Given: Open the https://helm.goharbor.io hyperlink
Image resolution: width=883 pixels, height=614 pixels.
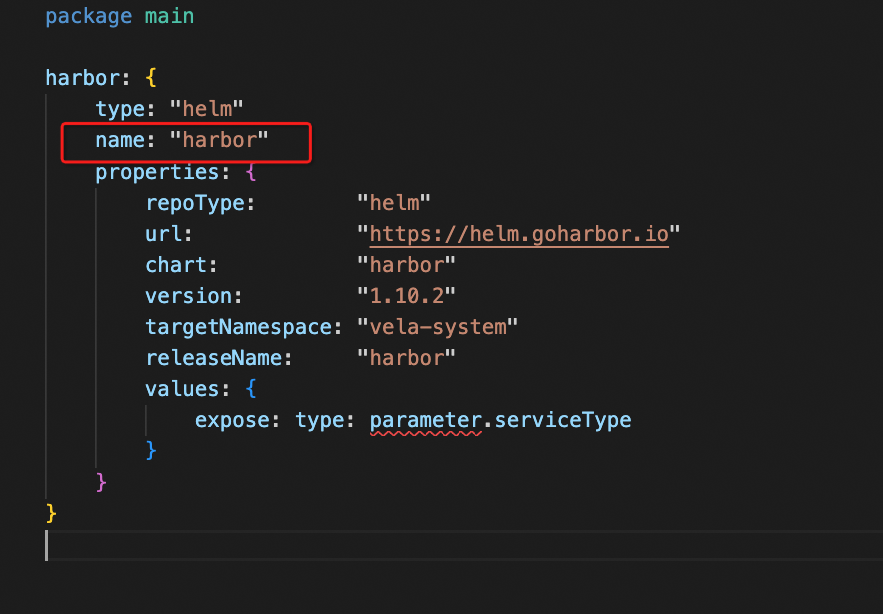Looking at the screenshot, I should 518,233.
